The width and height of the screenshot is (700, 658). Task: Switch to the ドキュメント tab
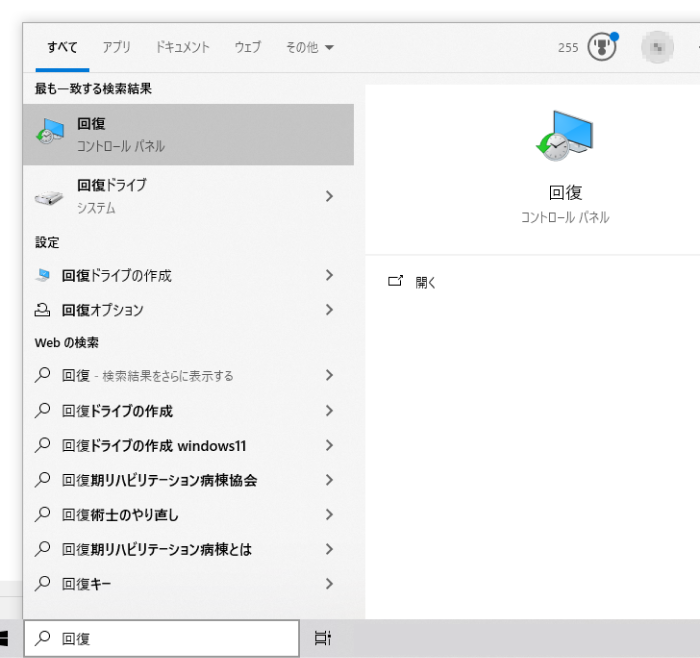click(x=182, y=47)
